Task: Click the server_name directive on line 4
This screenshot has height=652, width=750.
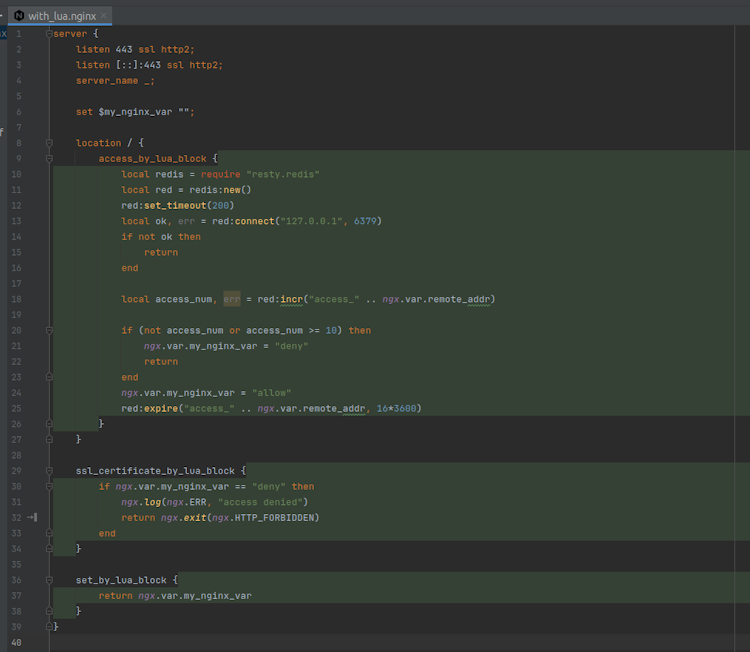Action: pyautogui.click(x=107, y=81)
